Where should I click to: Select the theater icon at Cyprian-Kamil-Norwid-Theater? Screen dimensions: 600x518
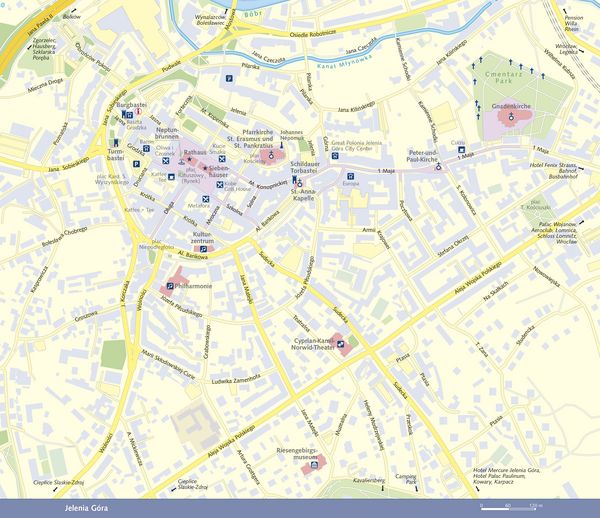[340, 344]
